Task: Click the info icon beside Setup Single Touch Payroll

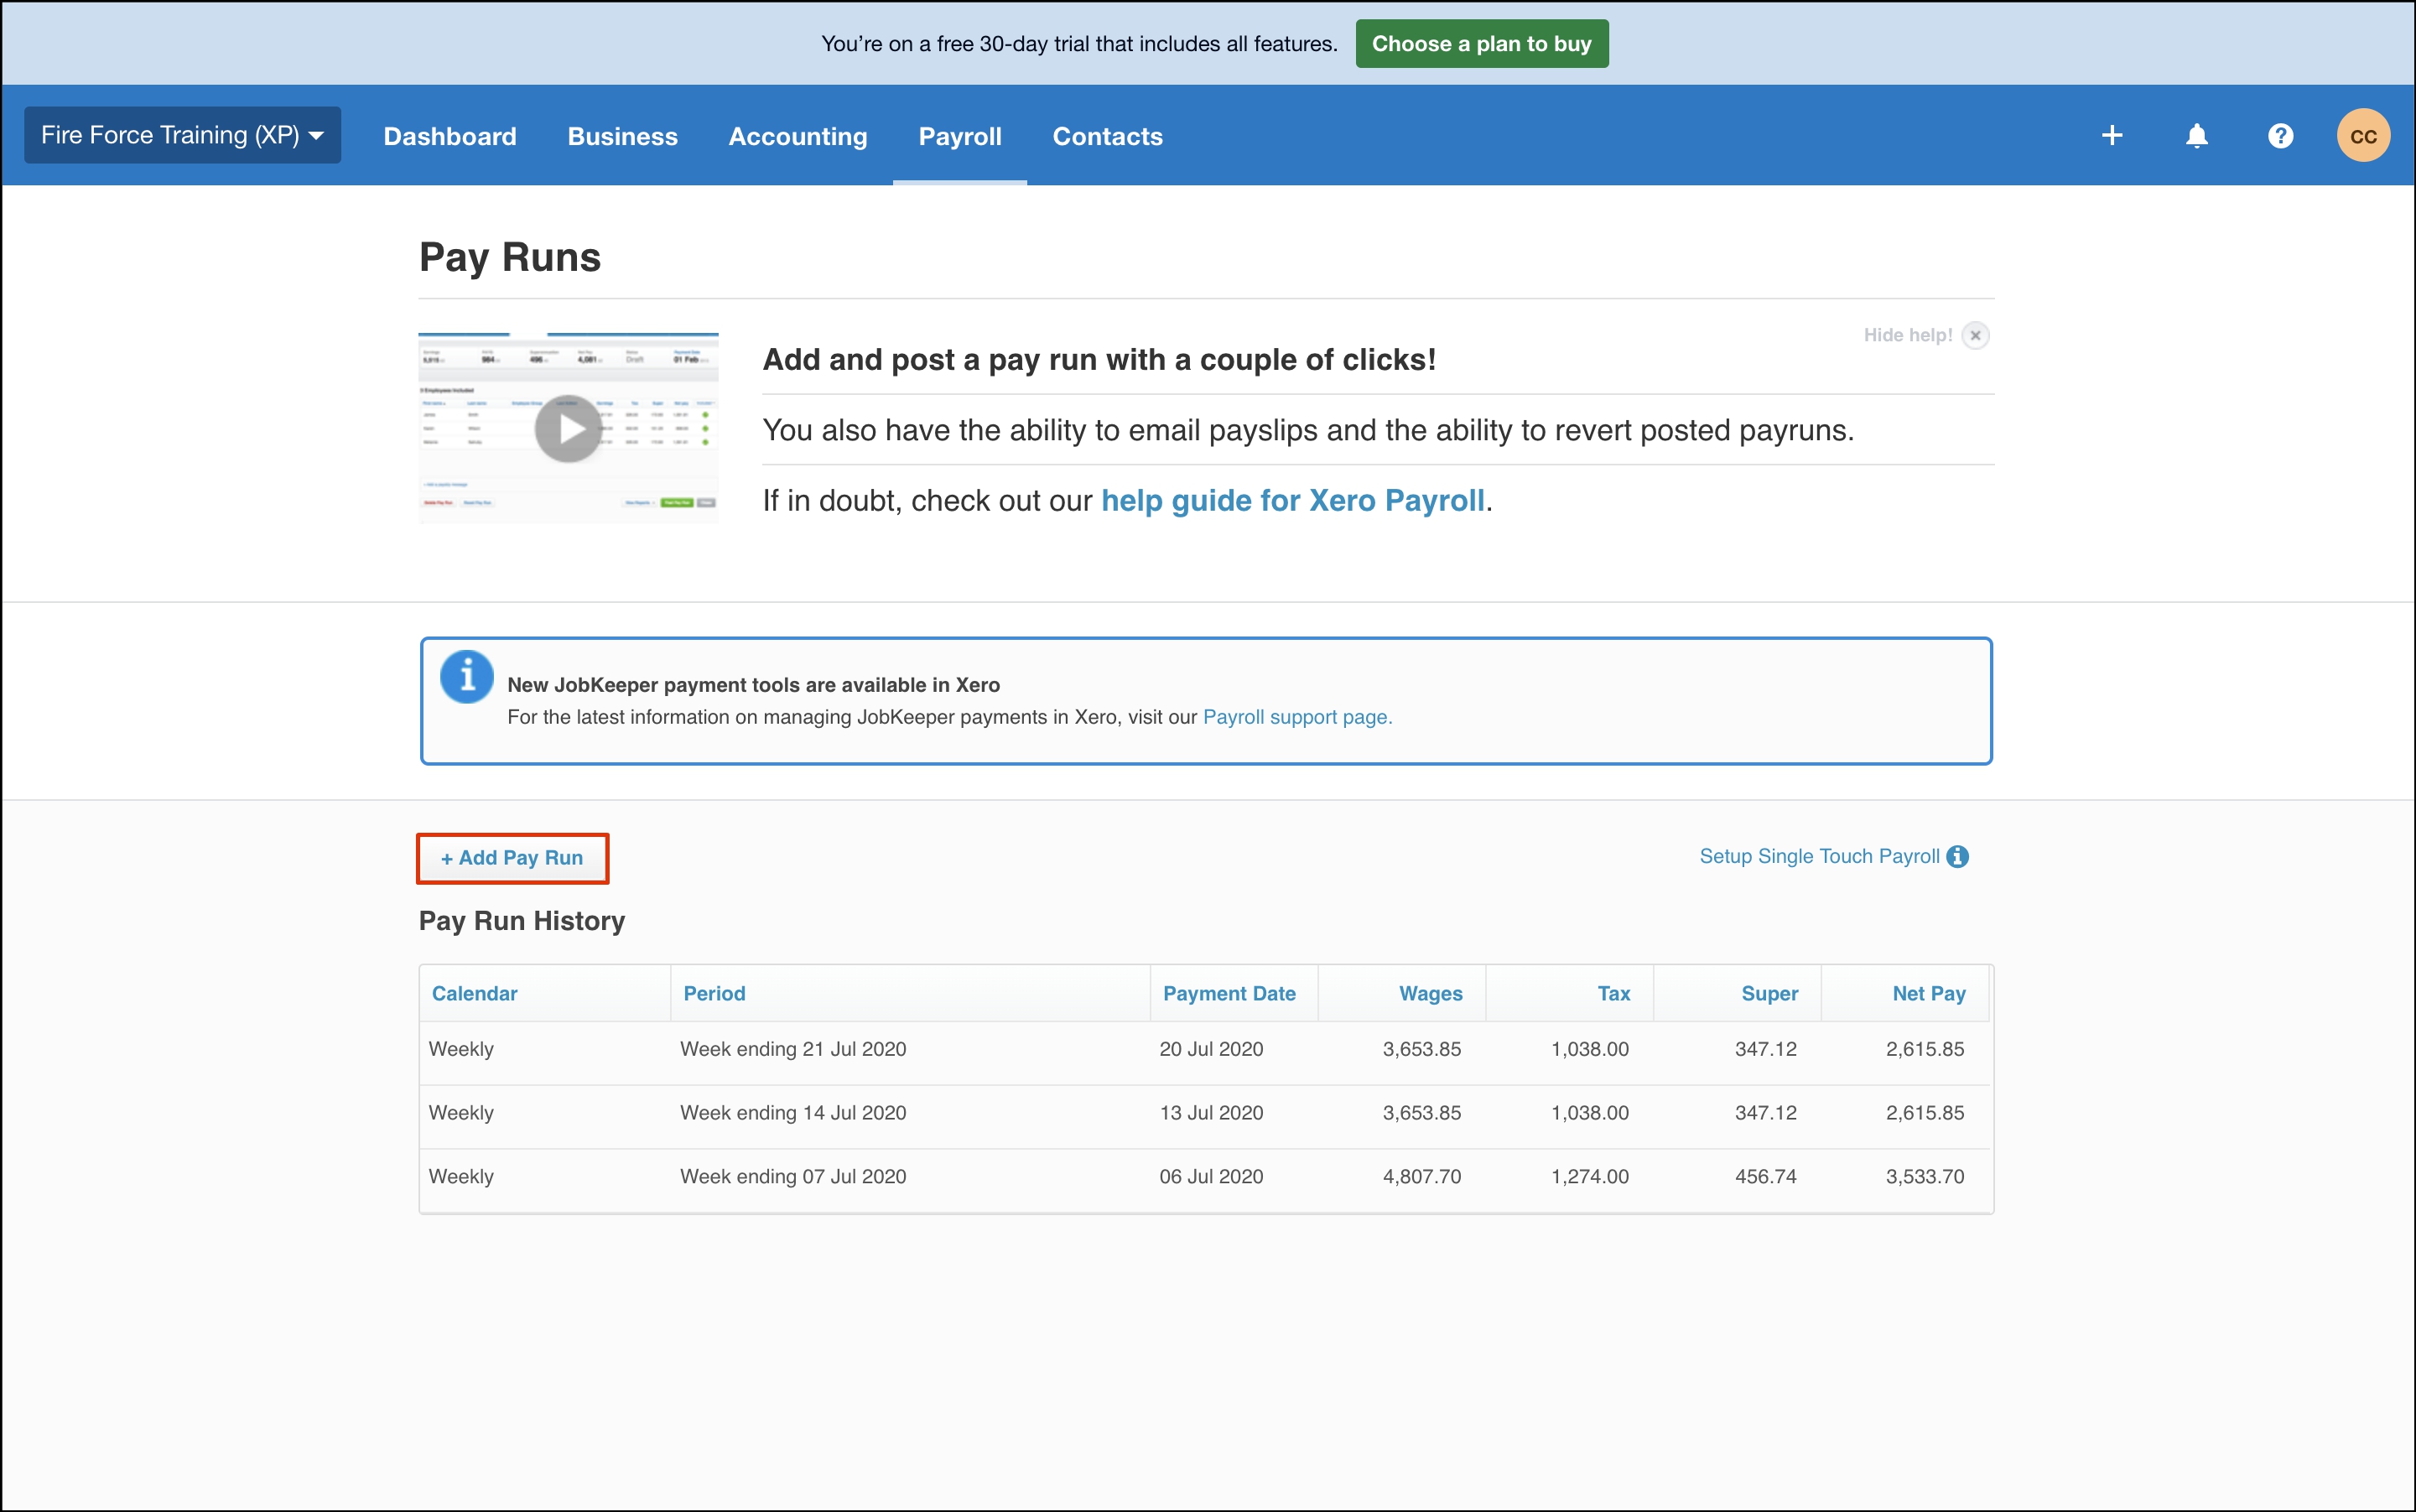Action: point(1957,856)
